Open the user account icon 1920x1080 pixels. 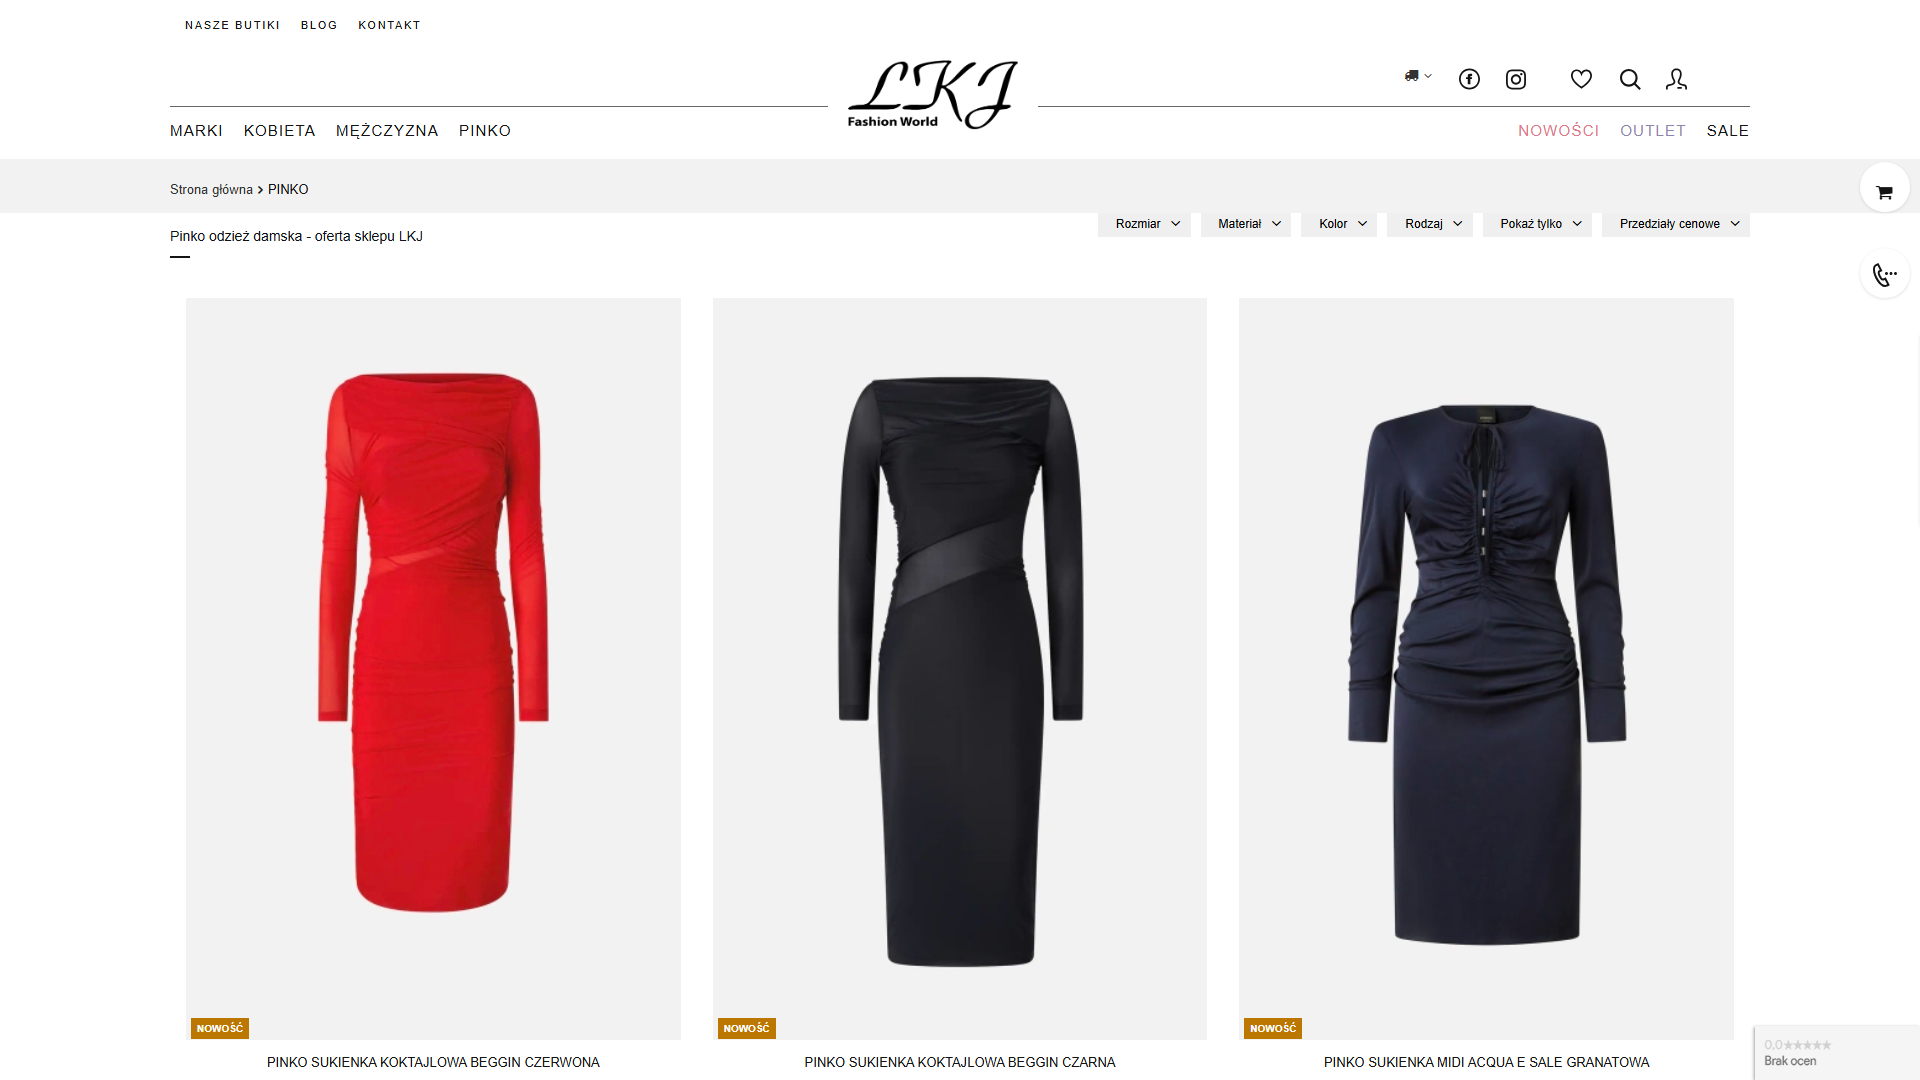(x=1677, y=79)
